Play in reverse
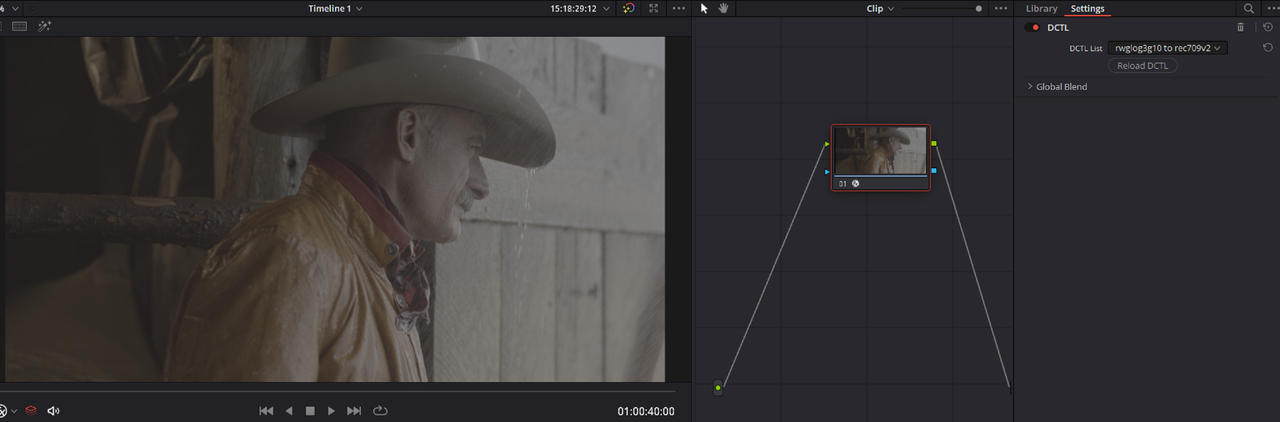1280x422 pixels. [289, 410]
